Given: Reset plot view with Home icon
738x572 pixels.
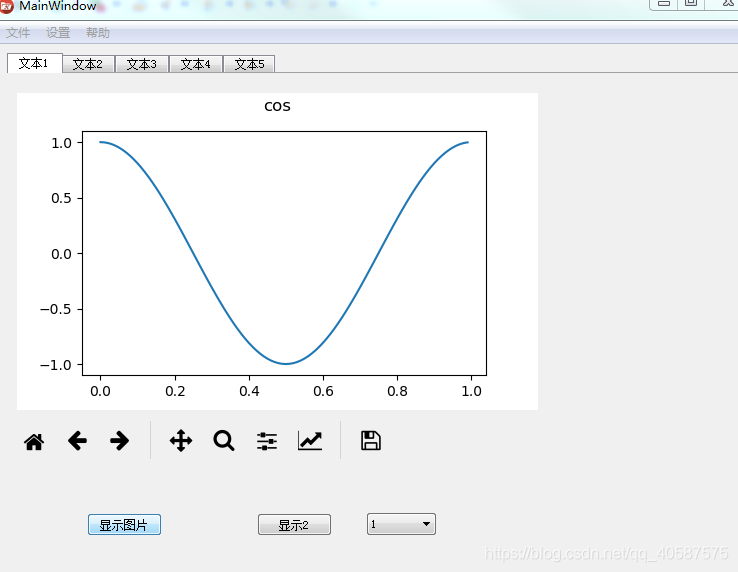Looking at the screenshot, I should point(34,442).
